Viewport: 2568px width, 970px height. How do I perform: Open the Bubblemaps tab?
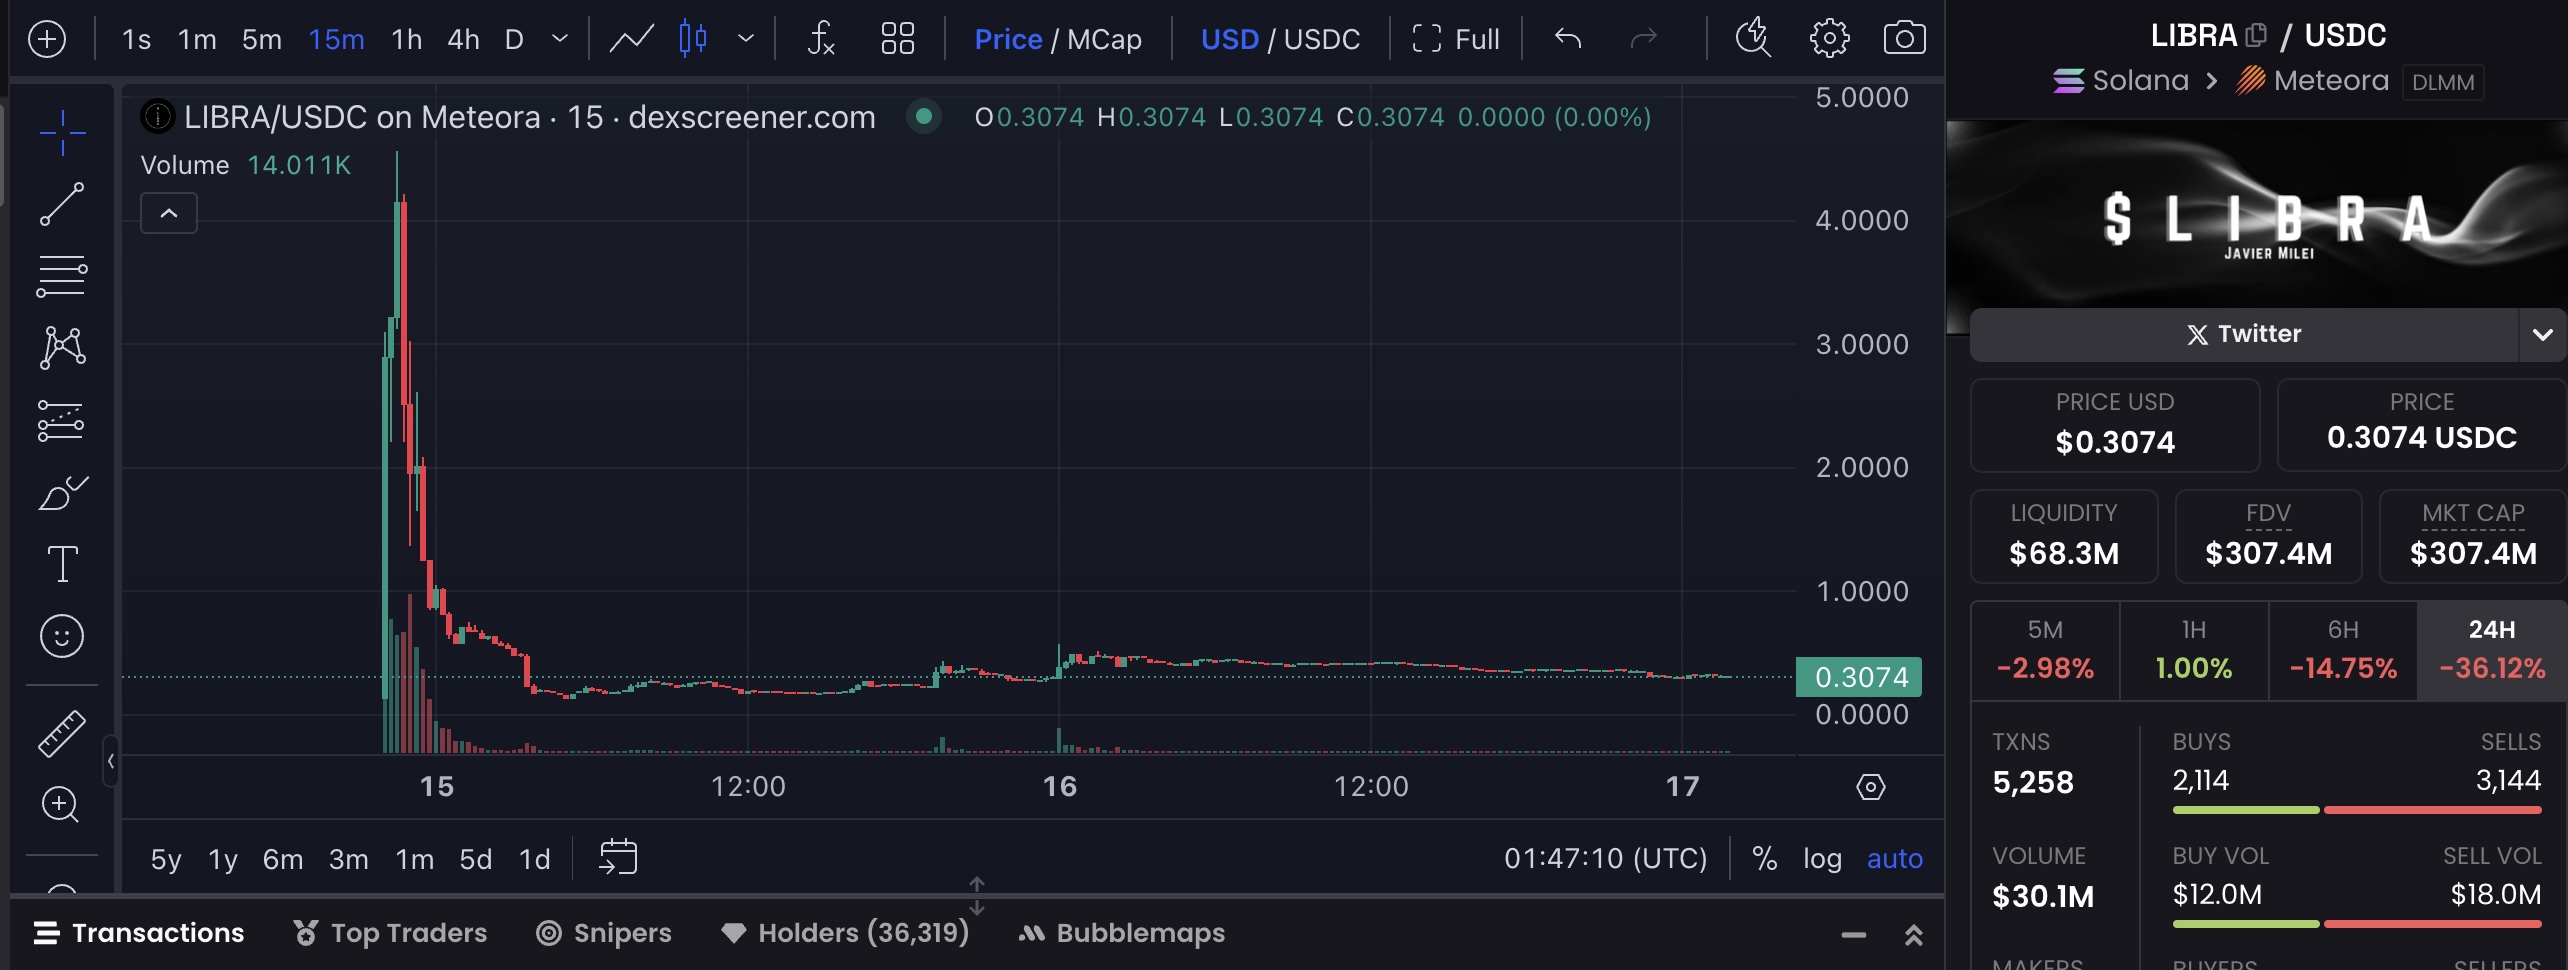coord(1121,933)
